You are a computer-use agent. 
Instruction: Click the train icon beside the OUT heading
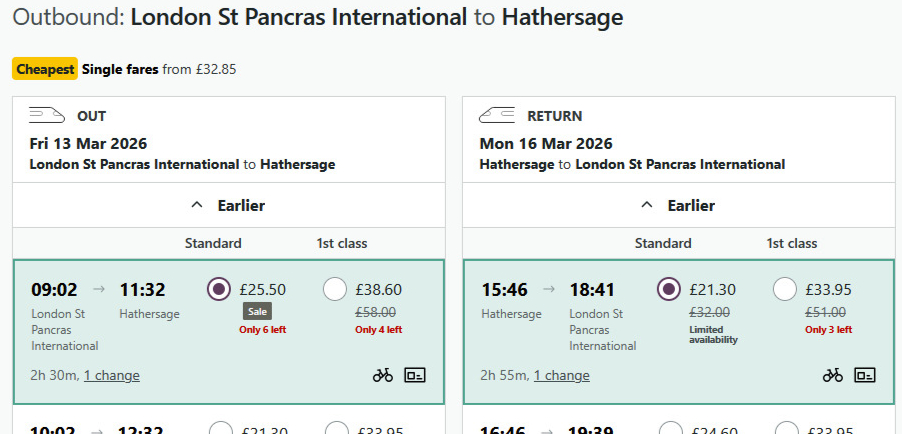(47, 115)
